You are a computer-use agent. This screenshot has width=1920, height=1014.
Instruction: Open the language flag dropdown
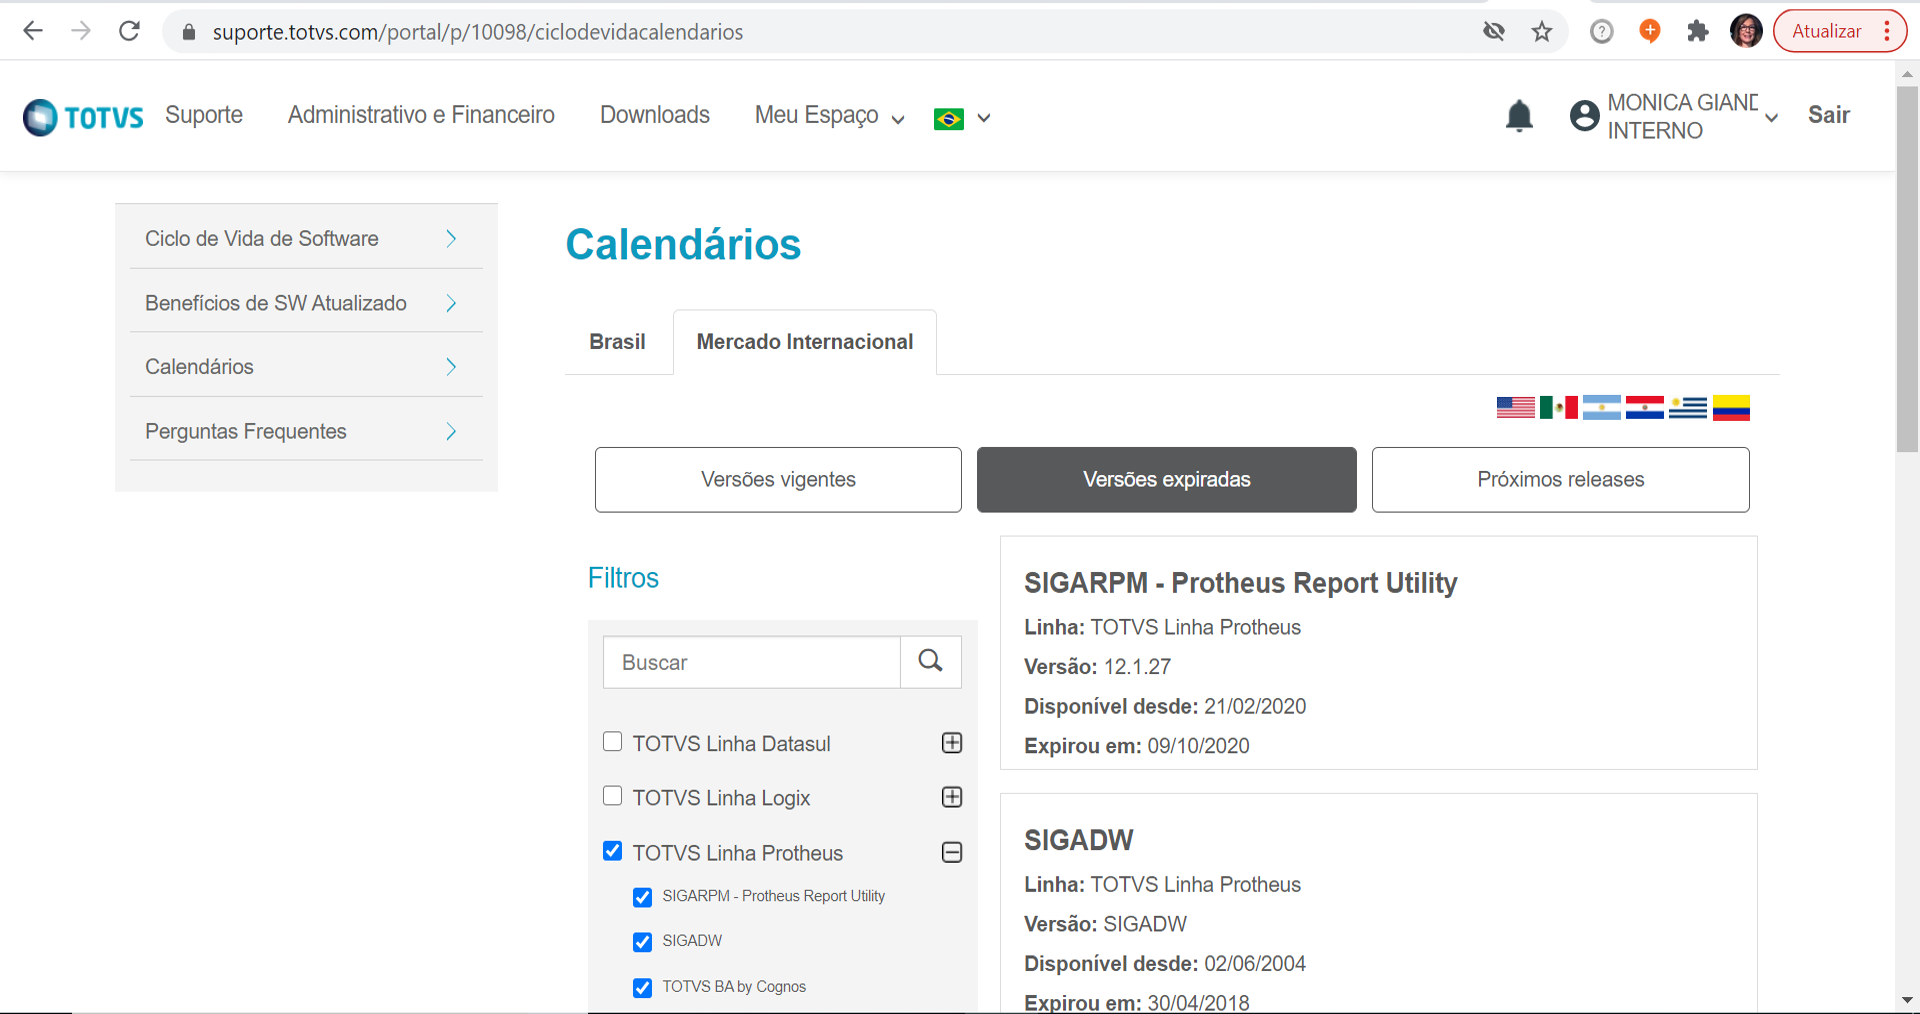pyautogui.click(x=962, y=118)
